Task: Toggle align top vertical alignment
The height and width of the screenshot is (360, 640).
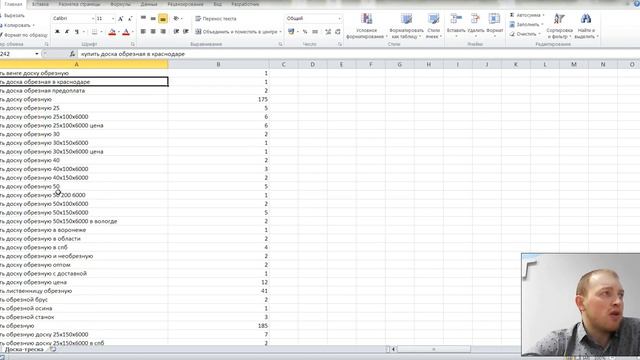Action: point(143,18)
